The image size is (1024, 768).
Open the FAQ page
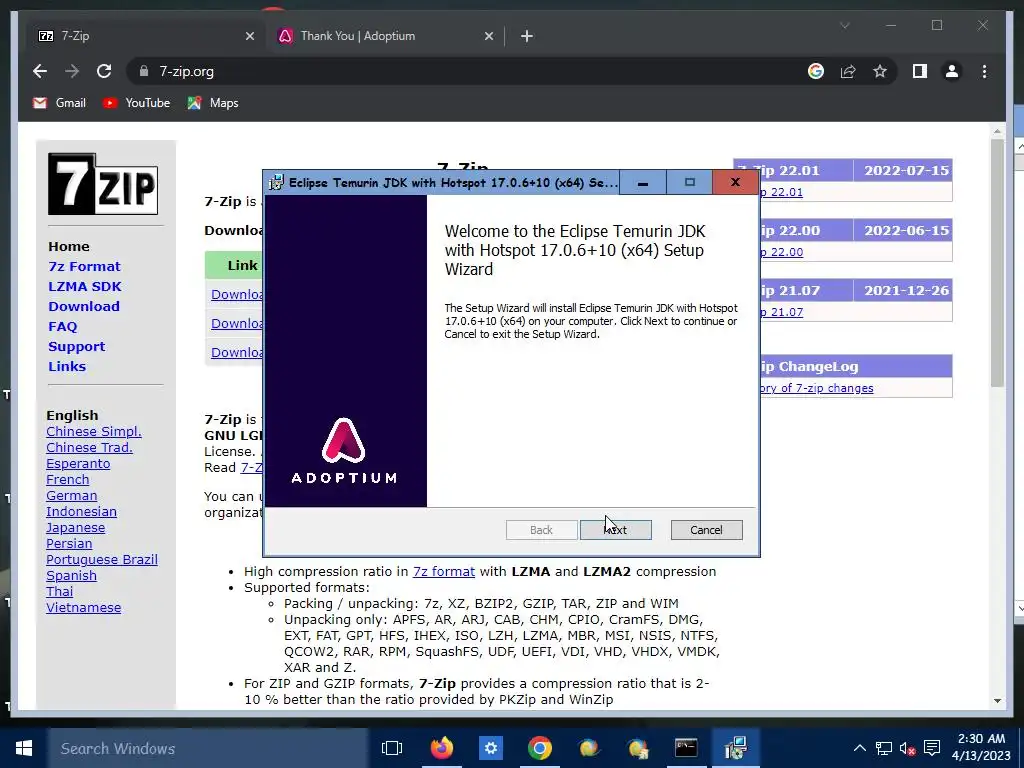coord(63,327)
